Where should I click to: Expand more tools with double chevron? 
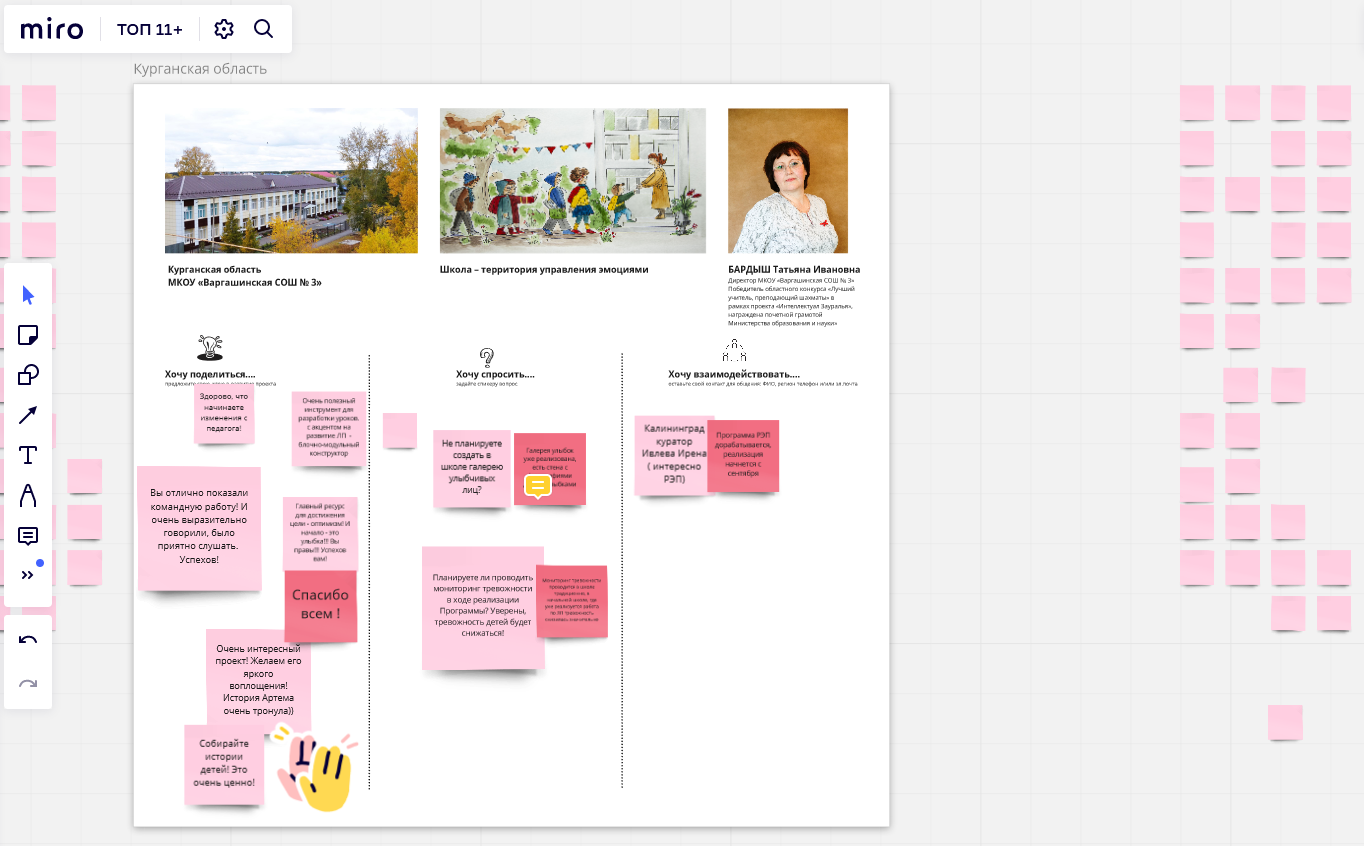tap(28, 575)
